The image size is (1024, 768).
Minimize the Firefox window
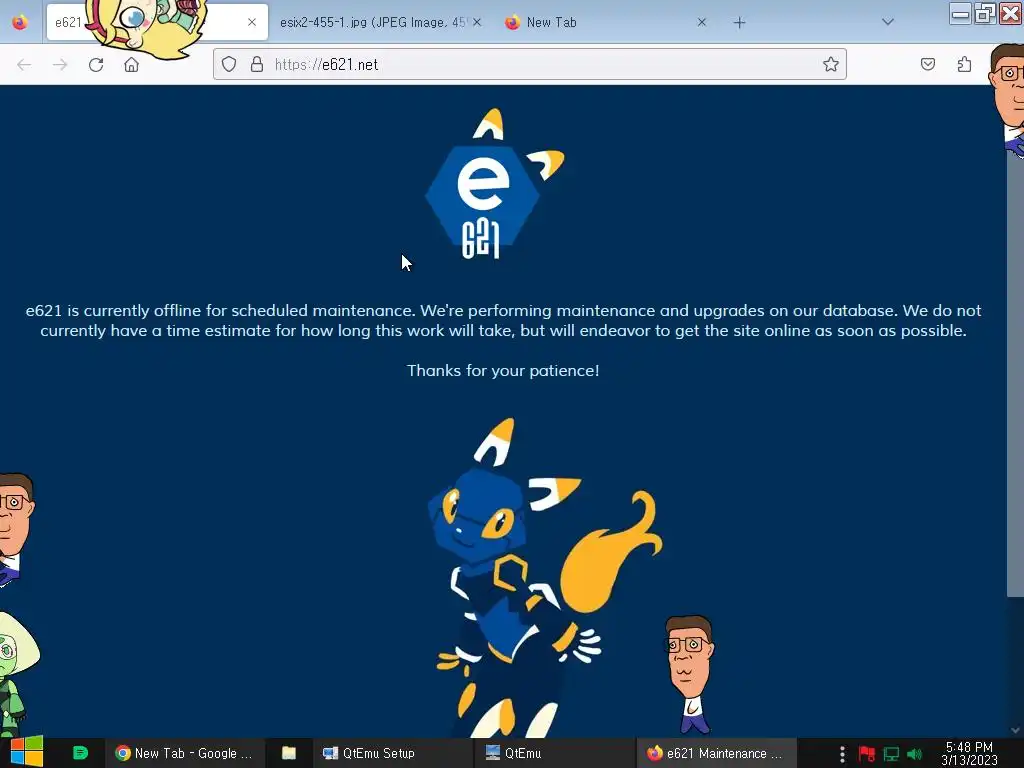tap(960, 14)
